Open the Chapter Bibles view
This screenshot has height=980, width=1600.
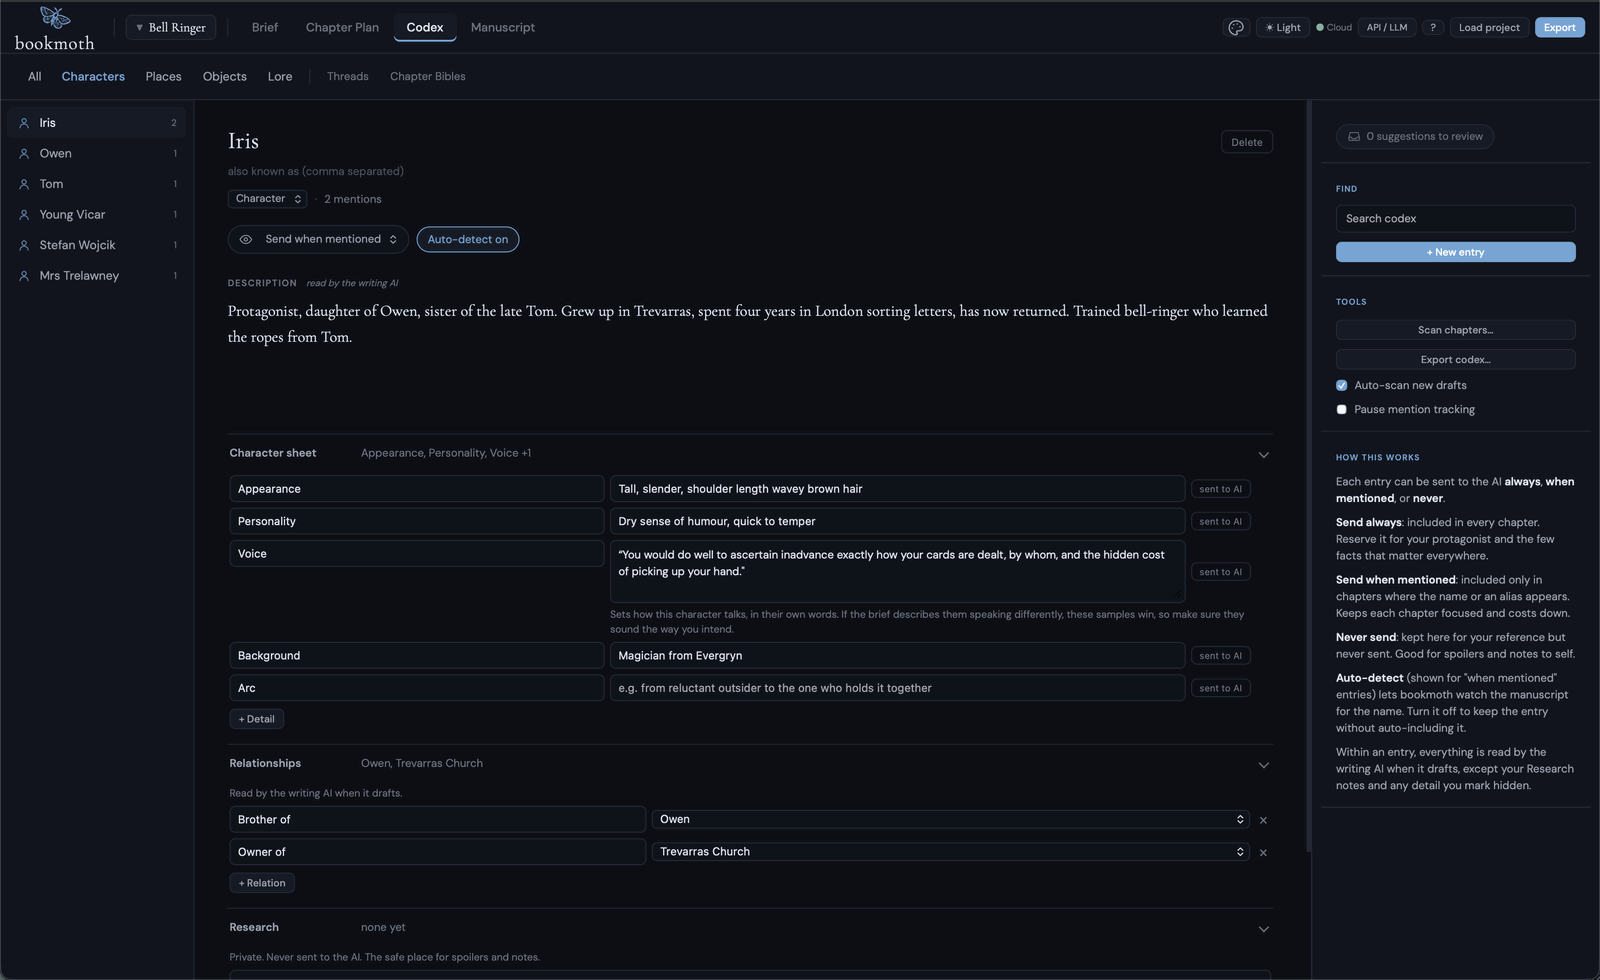tap(428, 77)
